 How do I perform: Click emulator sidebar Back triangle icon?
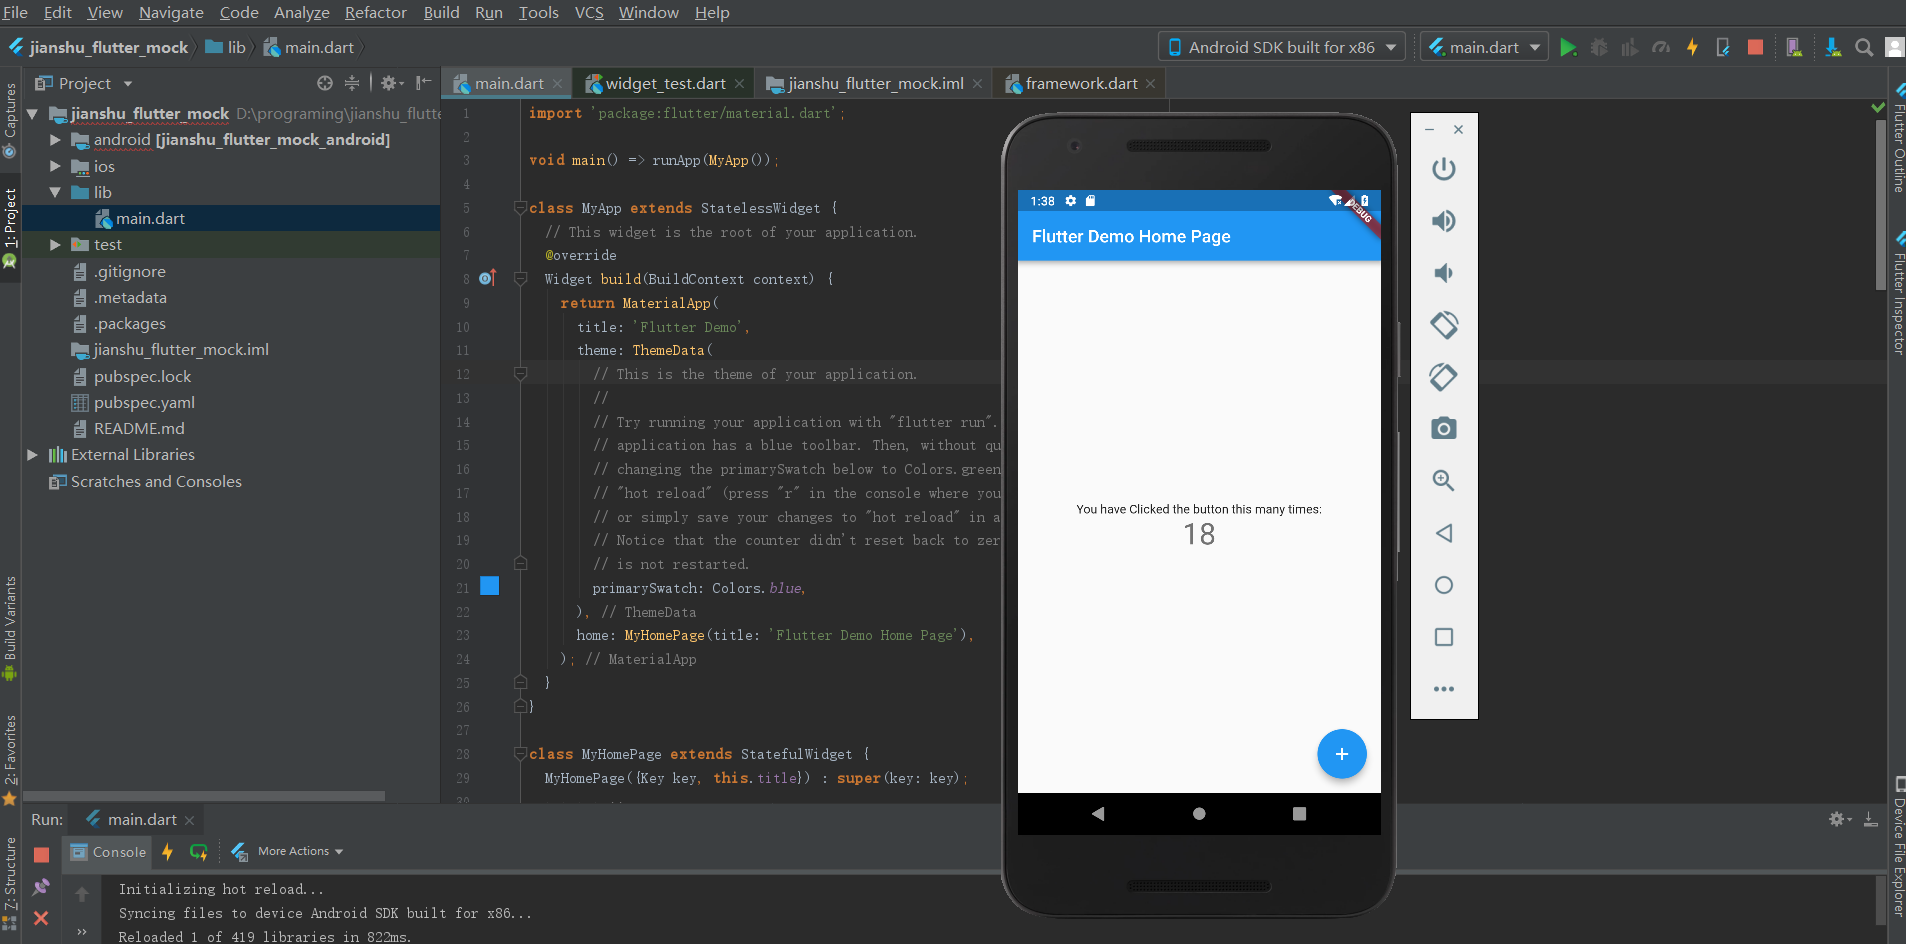[x=1443, y=533]
